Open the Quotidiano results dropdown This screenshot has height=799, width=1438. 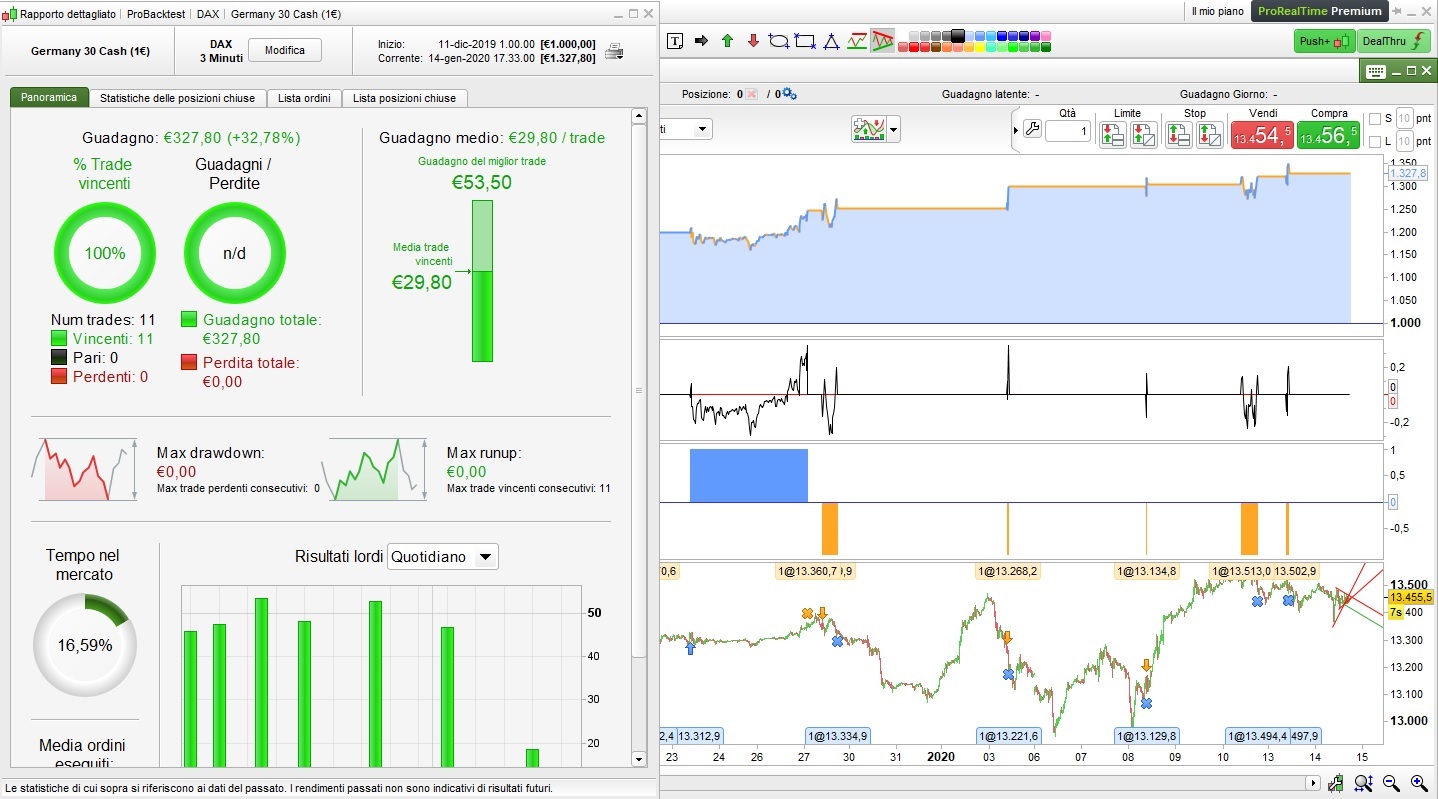[x=442, y=557]
